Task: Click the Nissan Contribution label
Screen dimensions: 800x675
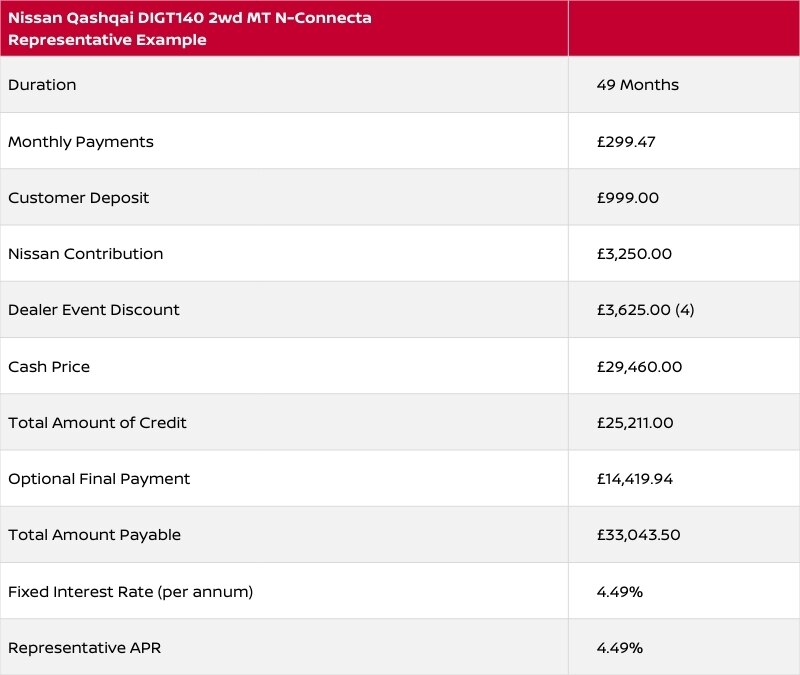Action: (85, 254)
